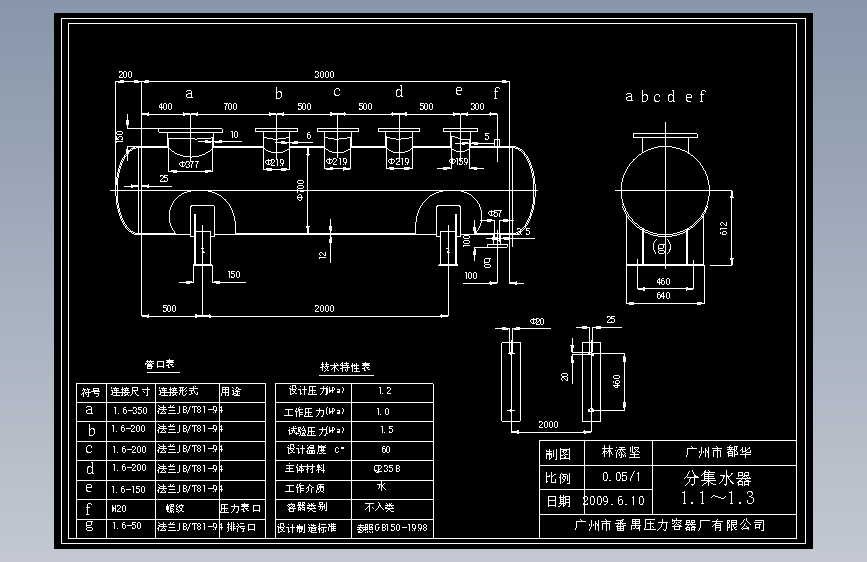Click the 3000 overall length dimension
Viewport: 867px width, 562px height.
(x=324, y=75)
